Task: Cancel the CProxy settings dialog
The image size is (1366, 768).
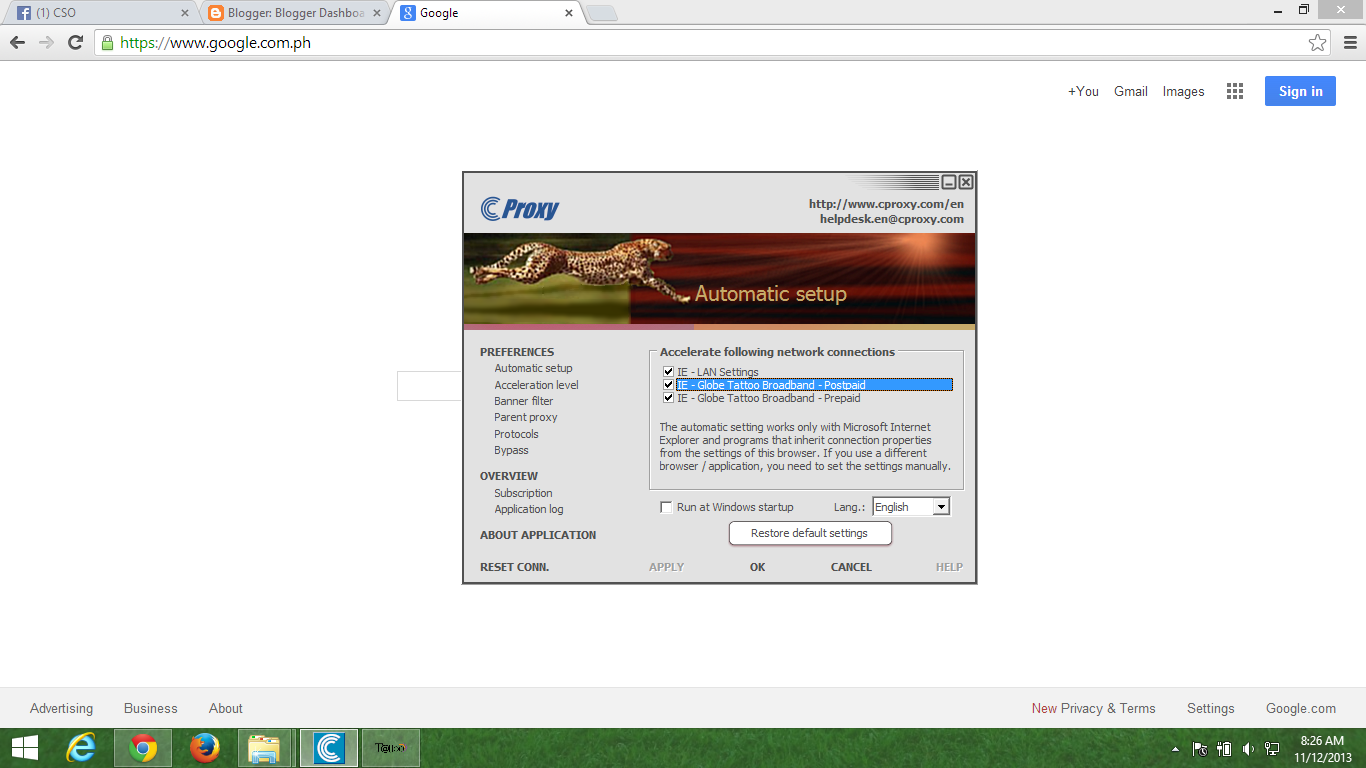Action: (851, 567)
